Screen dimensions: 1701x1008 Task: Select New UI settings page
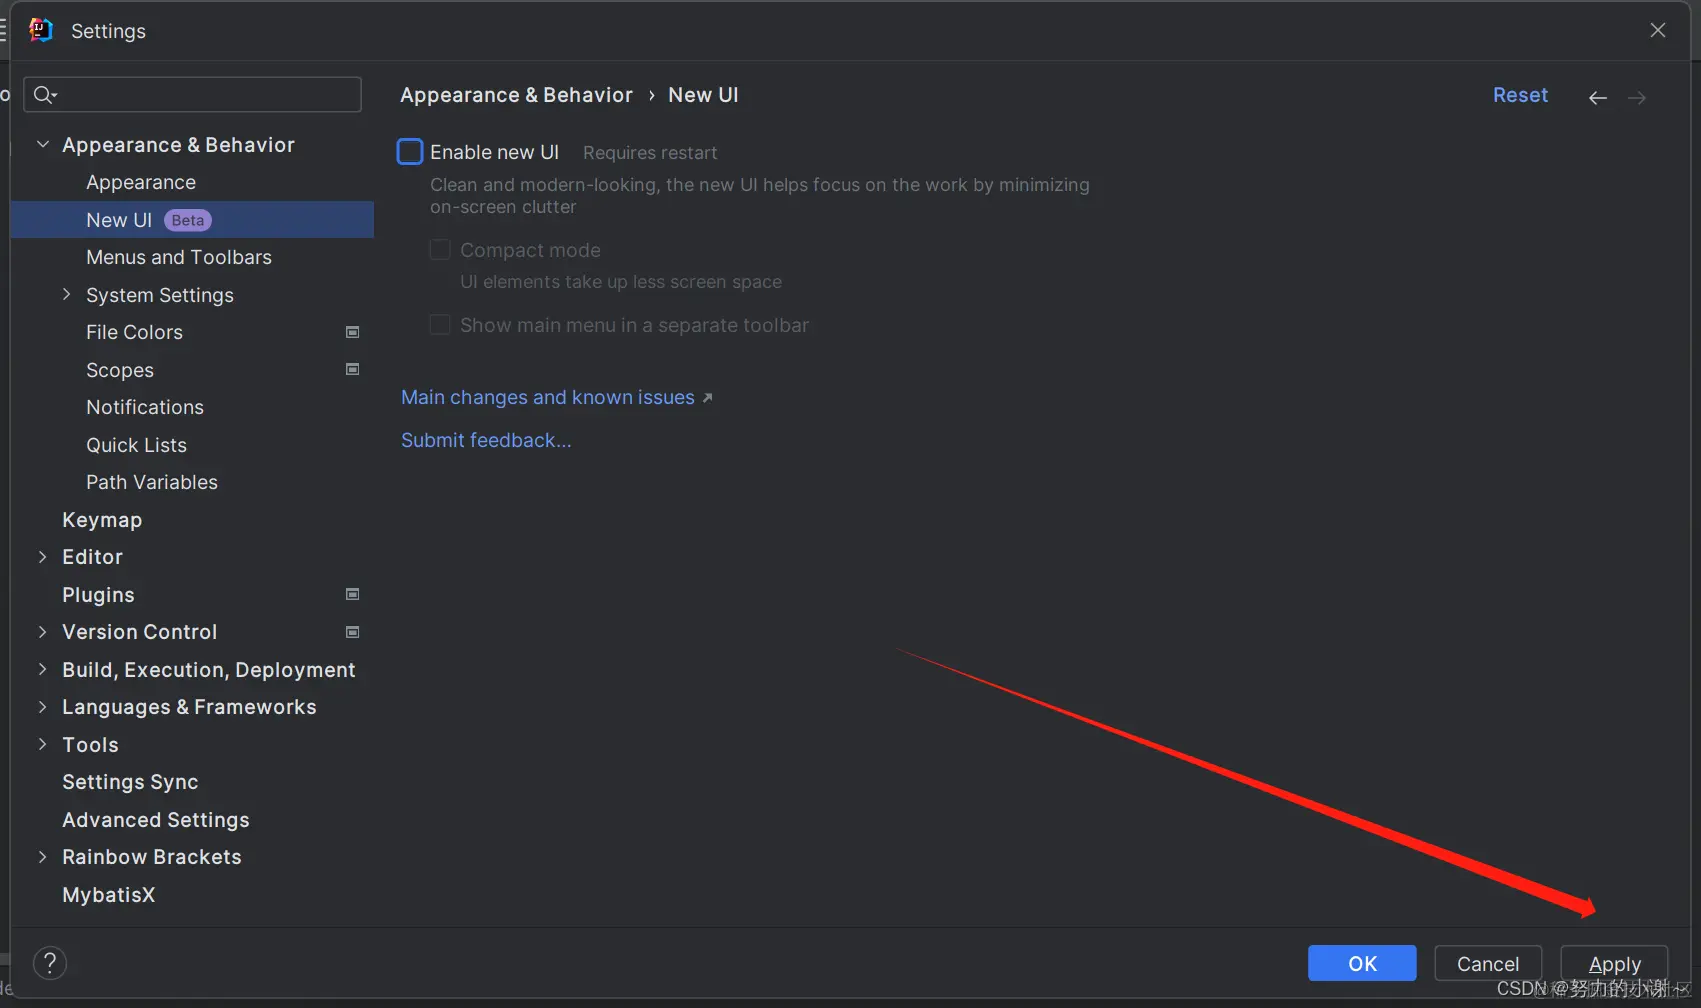pyautogui.click(x=192, y=220)
